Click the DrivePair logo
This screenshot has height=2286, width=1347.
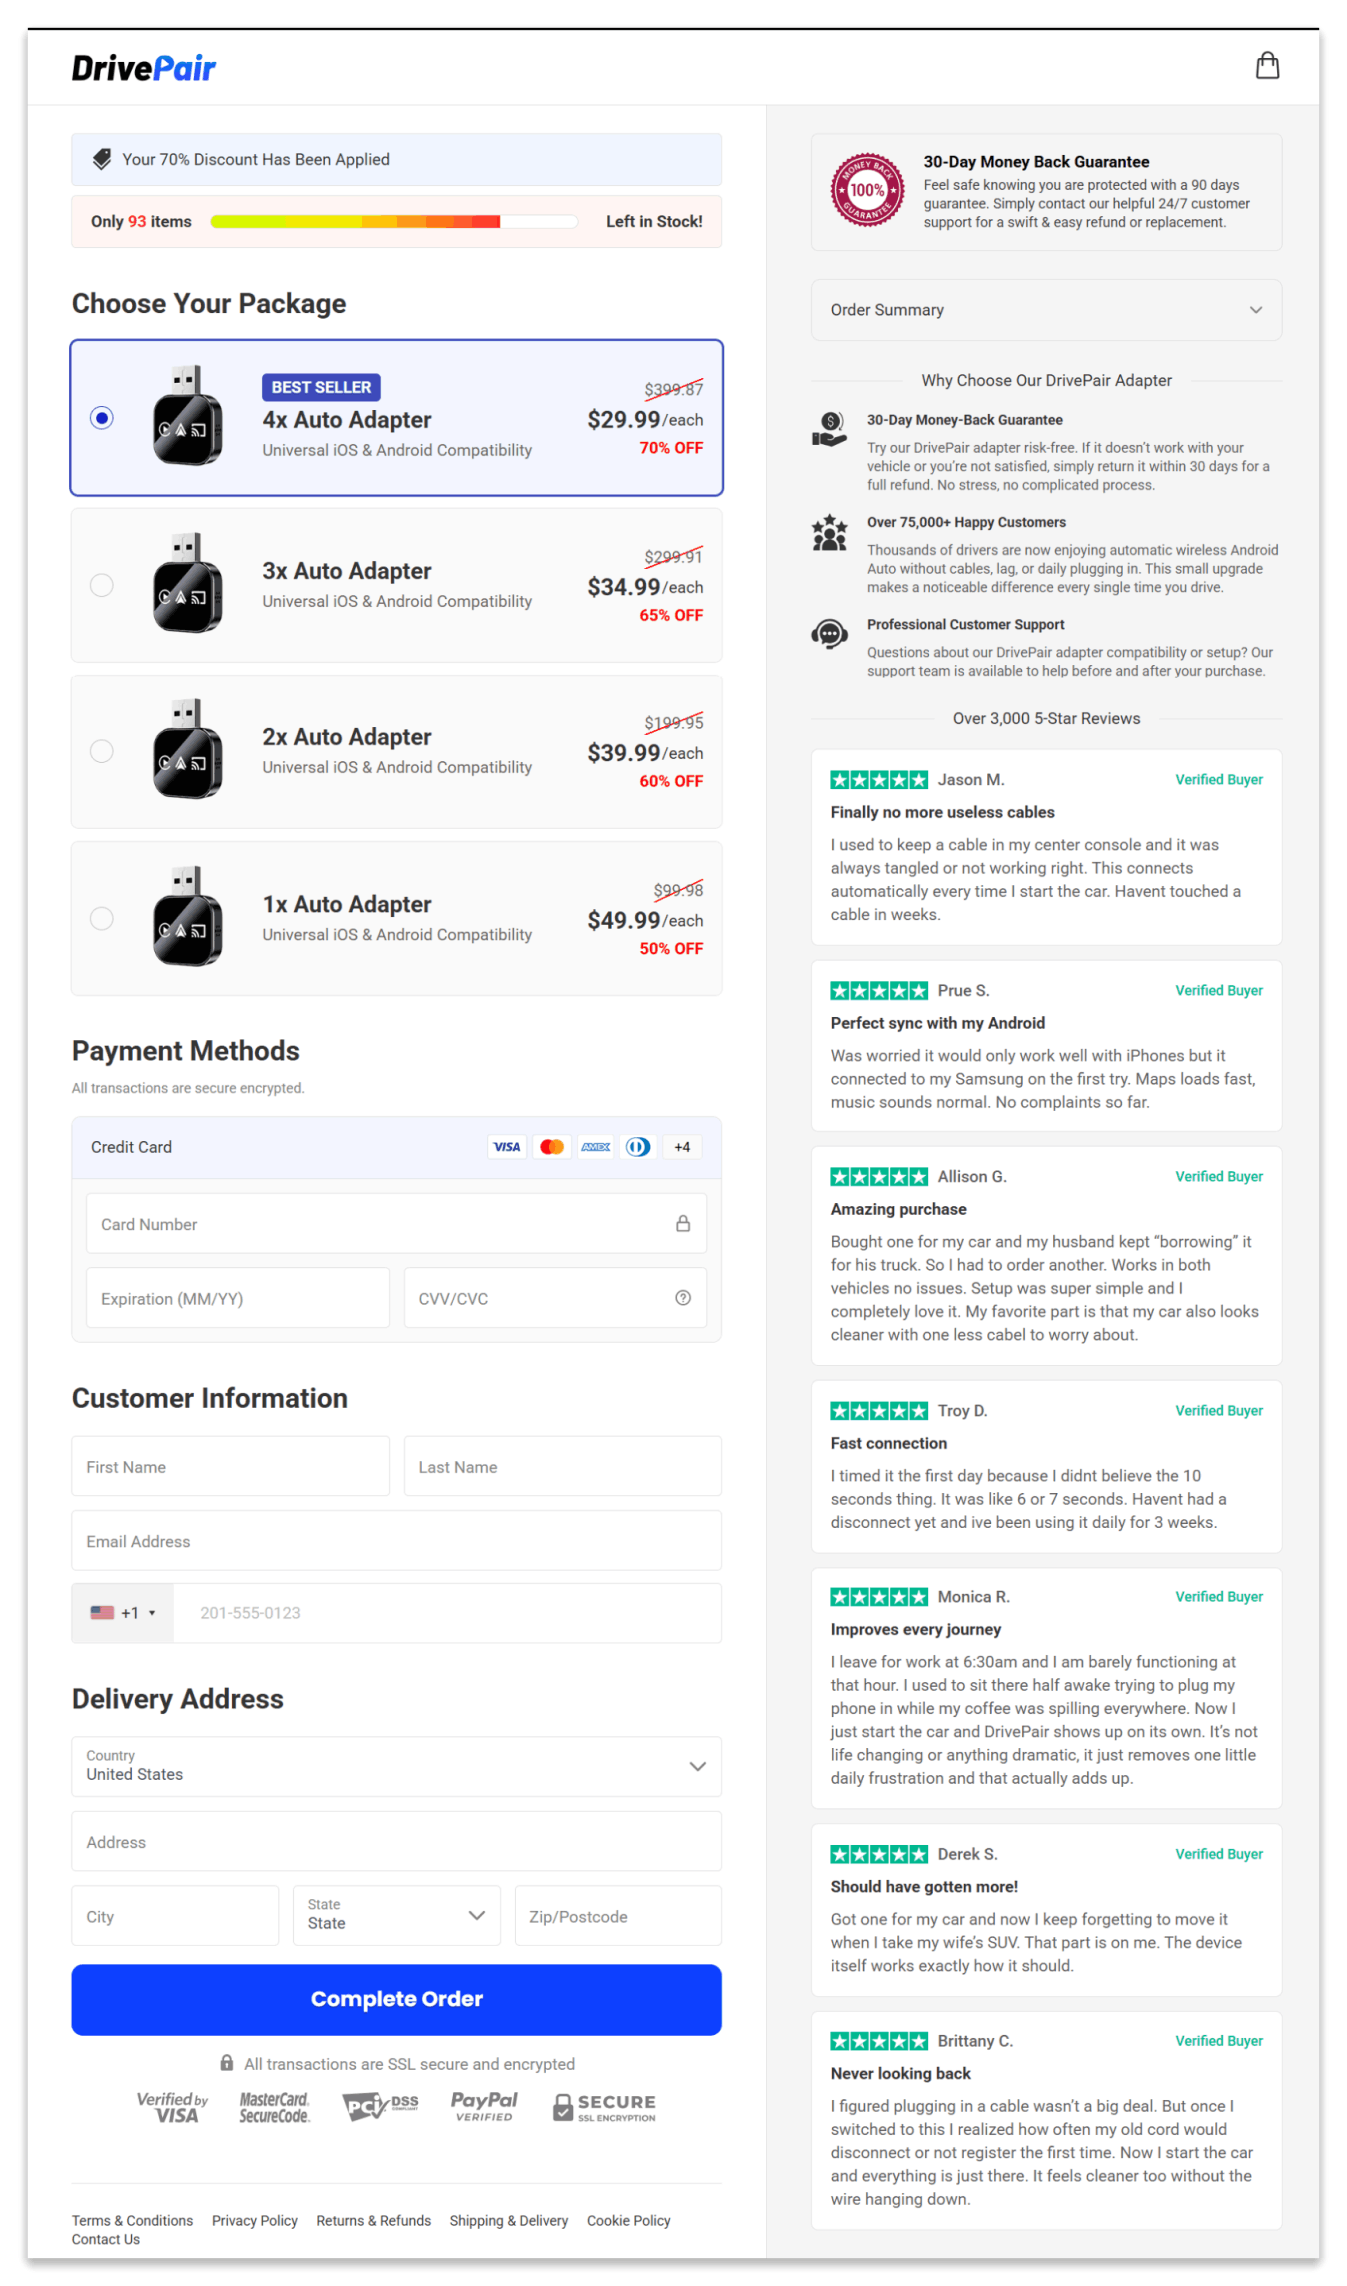click(143, 68)
